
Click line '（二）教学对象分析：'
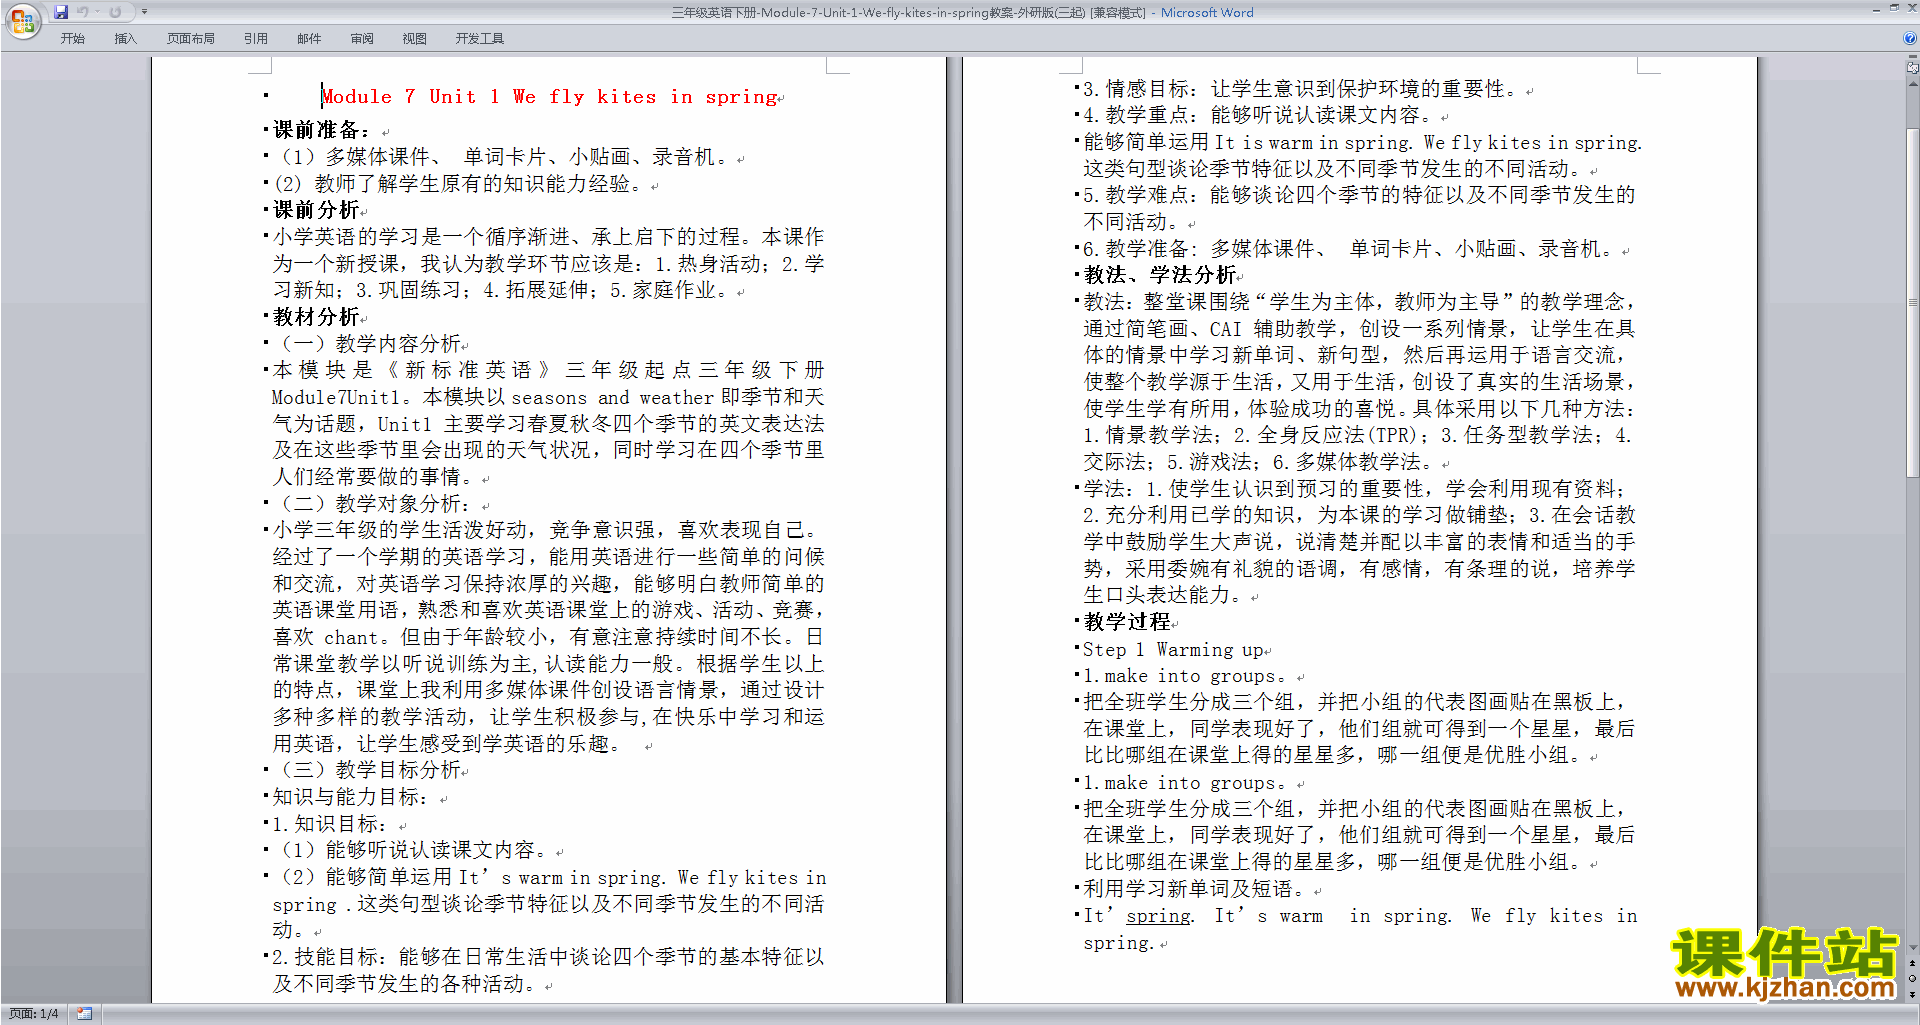[x=373, y=504]
